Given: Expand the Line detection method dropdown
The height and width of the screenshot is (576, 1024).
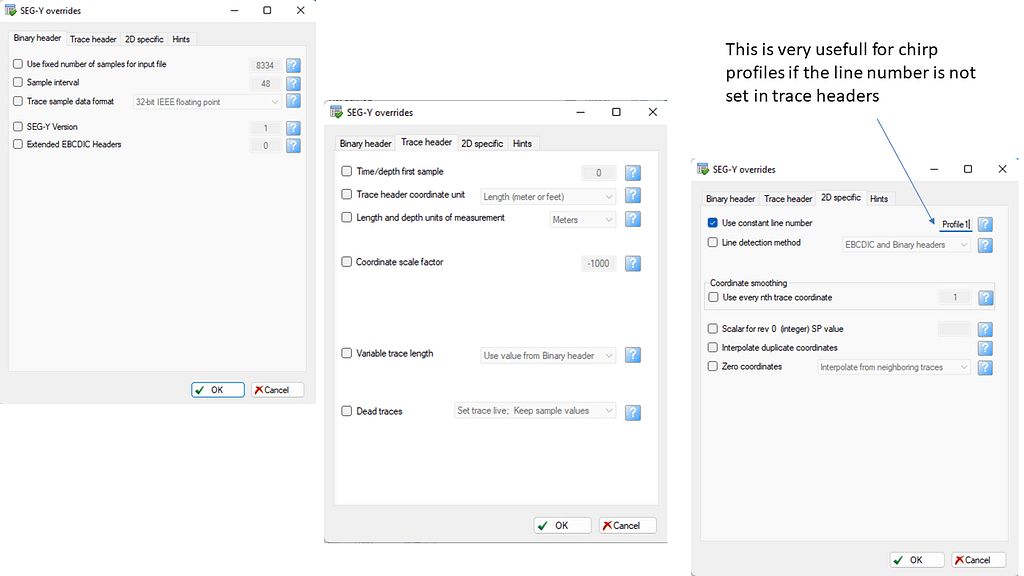Looking at the screenshot, I should pos(906,244).
